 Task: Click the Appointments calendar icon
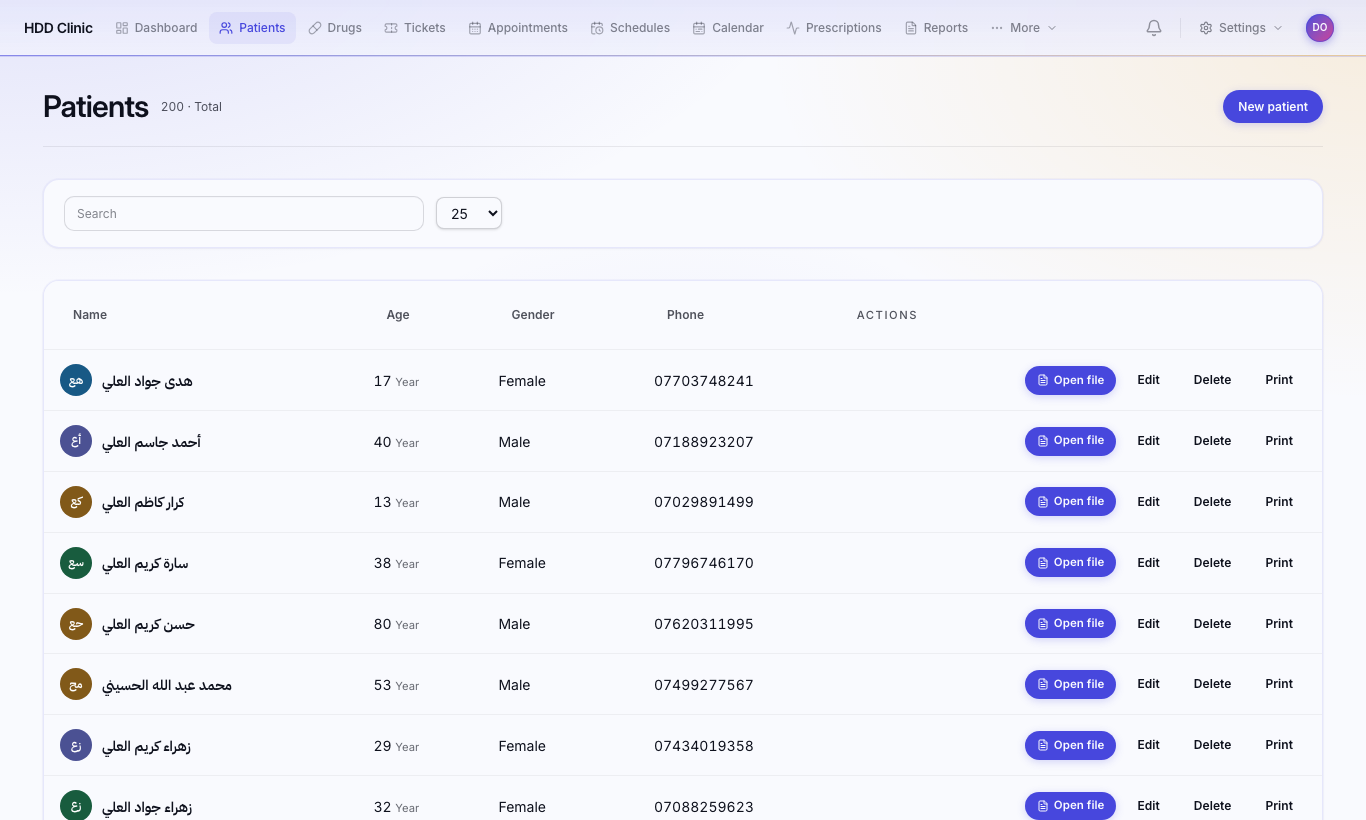(x=475, y=28)
